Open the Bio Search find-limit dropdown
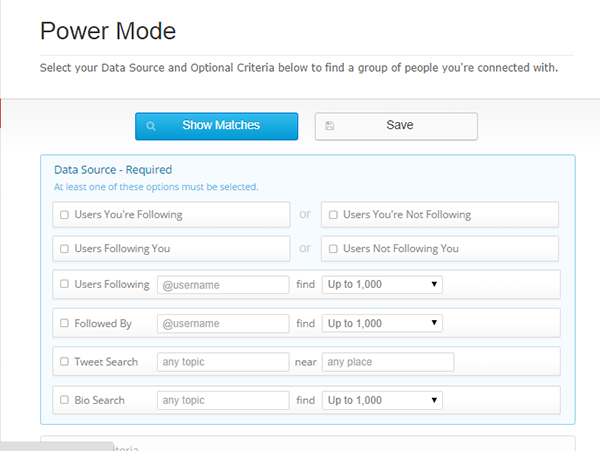 coord(382,401)
